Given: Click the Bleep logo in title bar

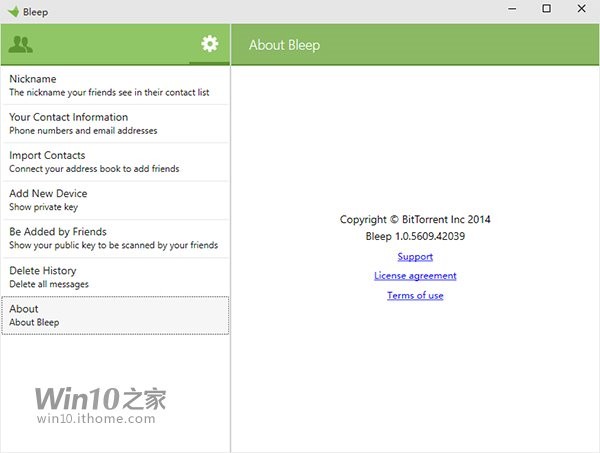Looking at the screenshot, I should pyautogui.click(x=13, y=11).
